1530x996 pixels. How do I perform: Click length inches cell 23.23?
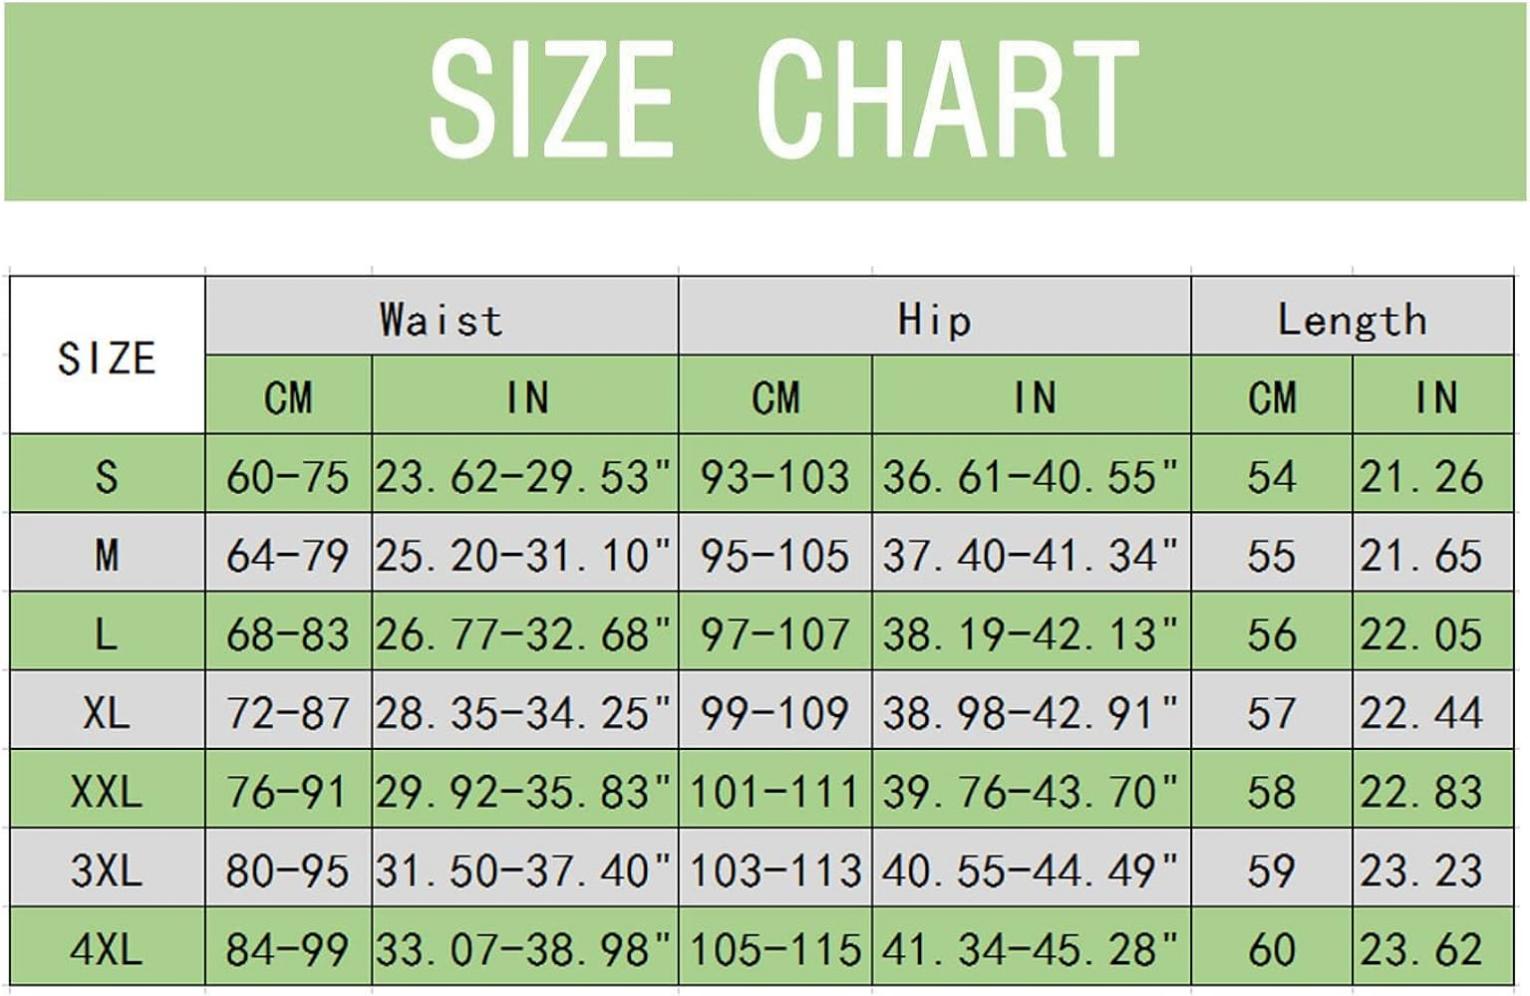pyautogui.click(x=1433, y=868)
